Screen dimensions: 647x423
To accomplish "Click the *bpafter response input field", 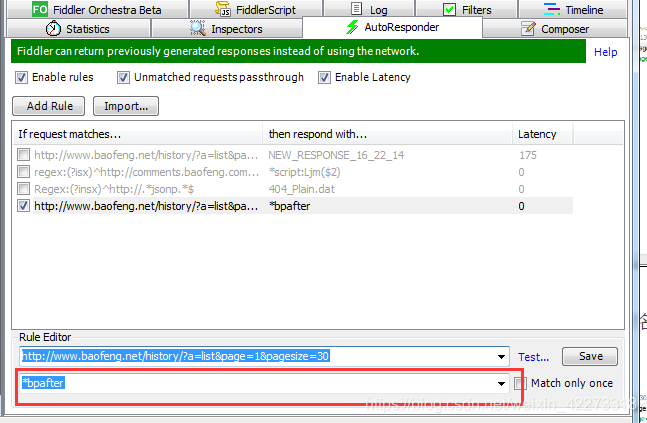I will pos(264,383).
